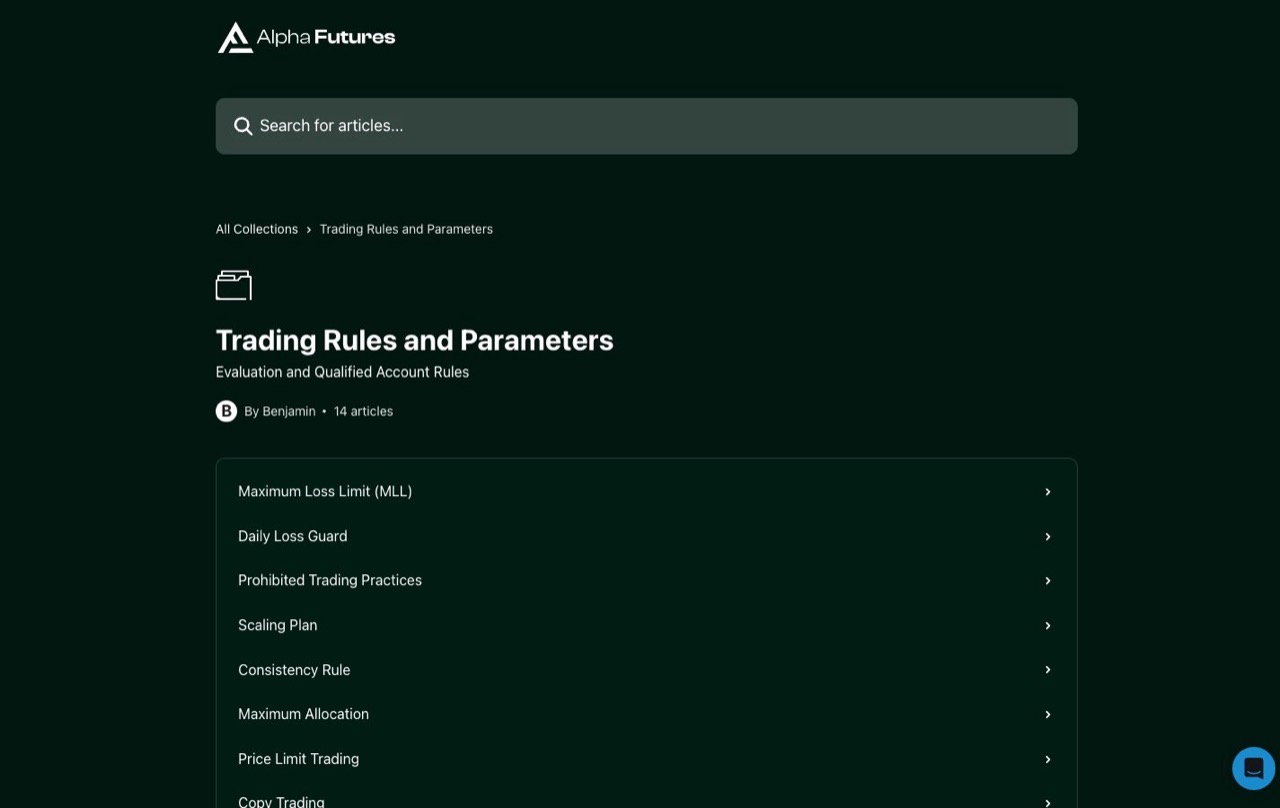
Task: Click chevron on Consistency Rule row
Action: pos(1048,670)
